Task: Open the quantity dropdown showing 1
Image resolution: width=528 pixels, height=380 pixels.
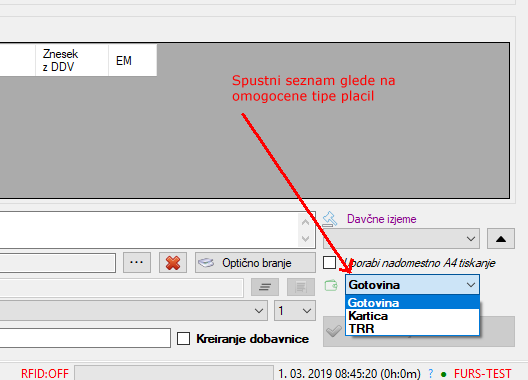Action: point(295,311)
